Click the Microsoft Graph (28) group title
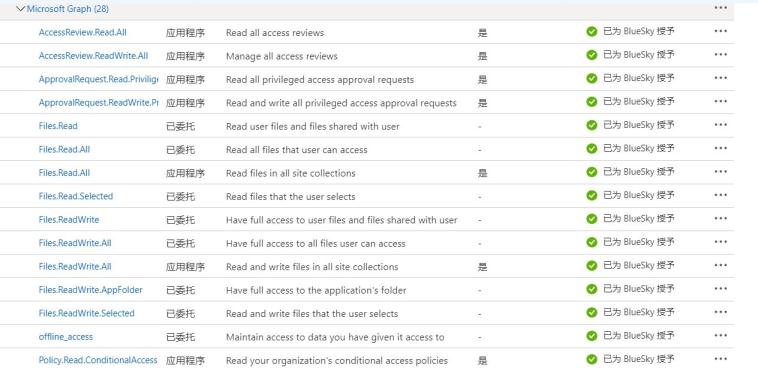Viewport: 758px width, 368px height. [68, 9]
